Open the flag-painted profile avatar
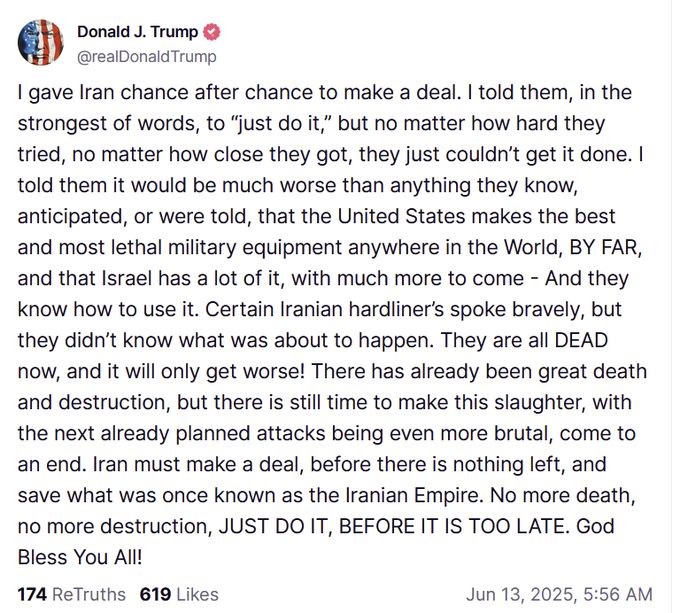This screenshot has height=613, width=680. tap(40, 42)
